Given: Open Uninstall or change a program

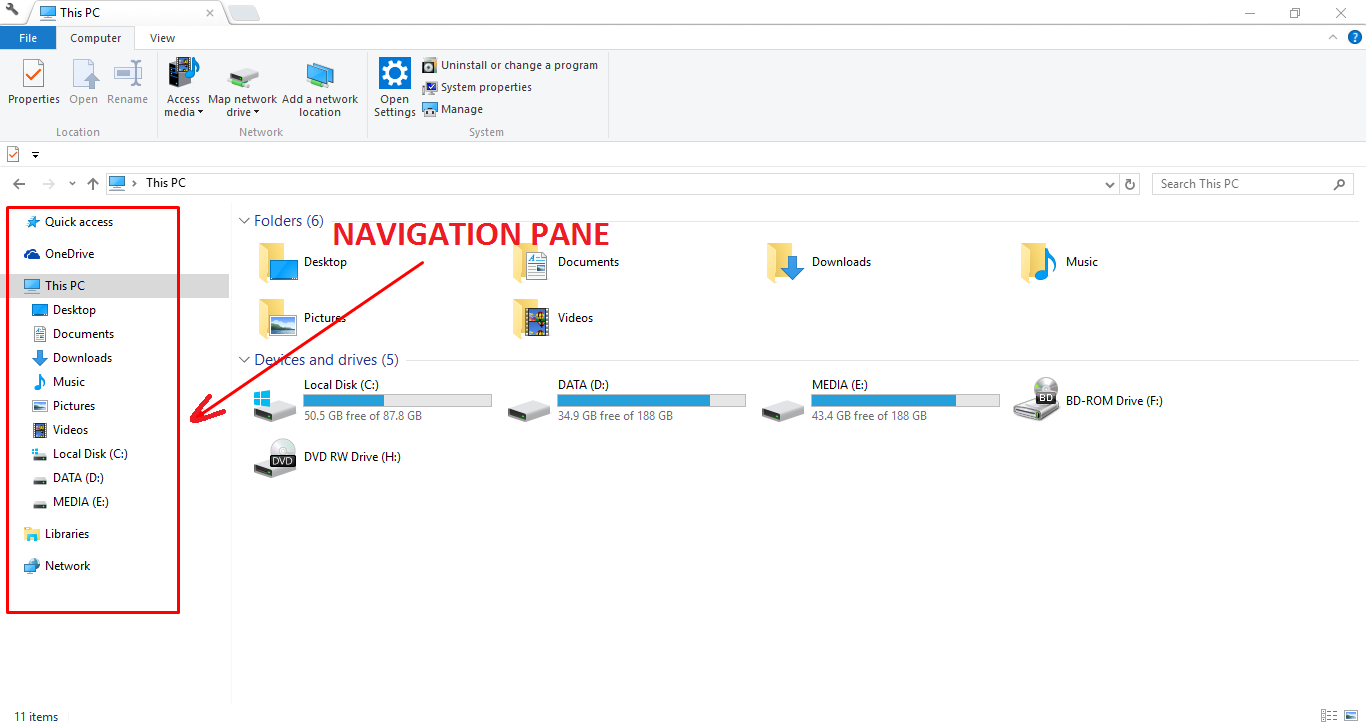Looking at the screenshot, I should [x=510, y=64].
